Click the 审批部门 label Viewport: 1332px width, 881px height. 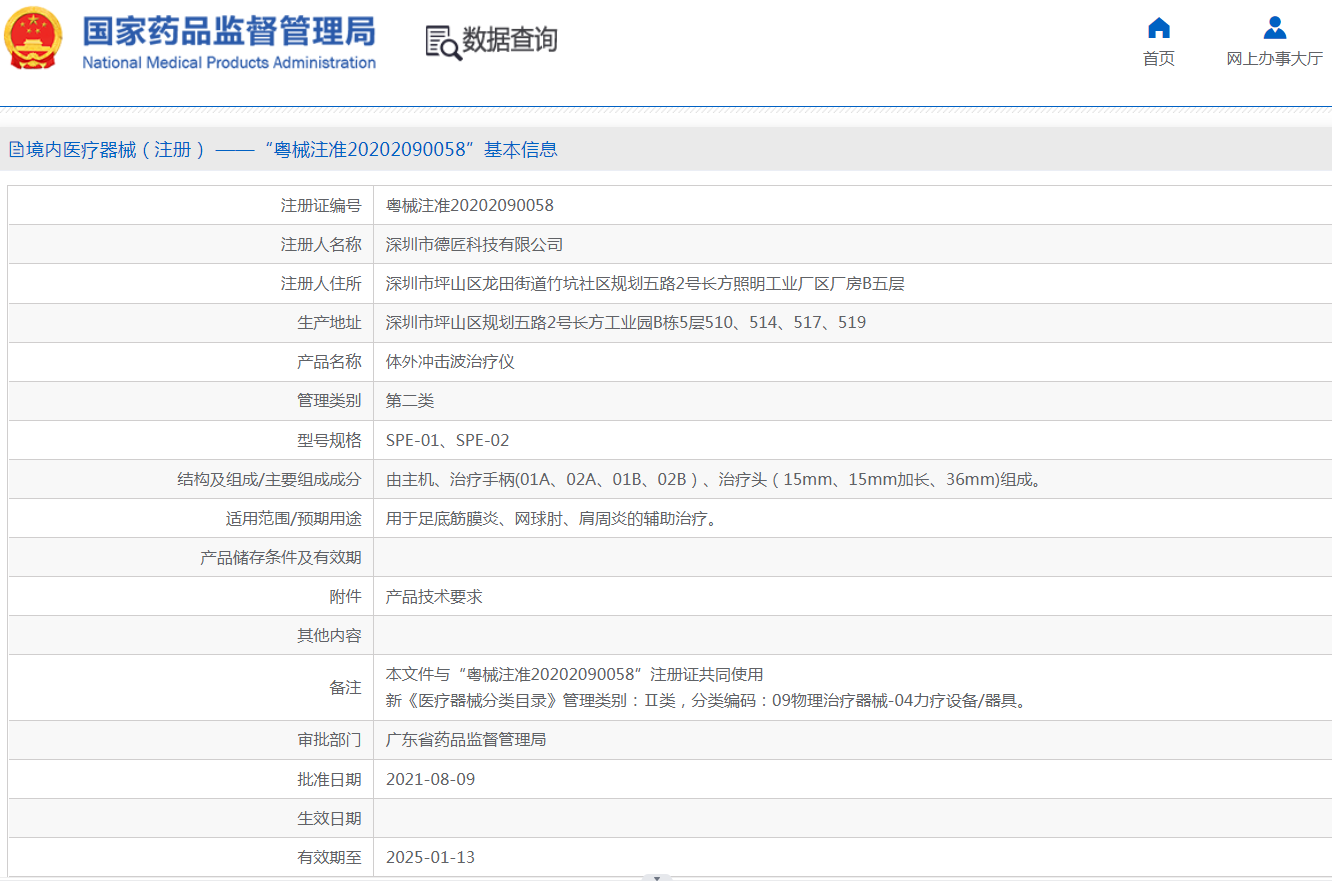tap(329, 740)
